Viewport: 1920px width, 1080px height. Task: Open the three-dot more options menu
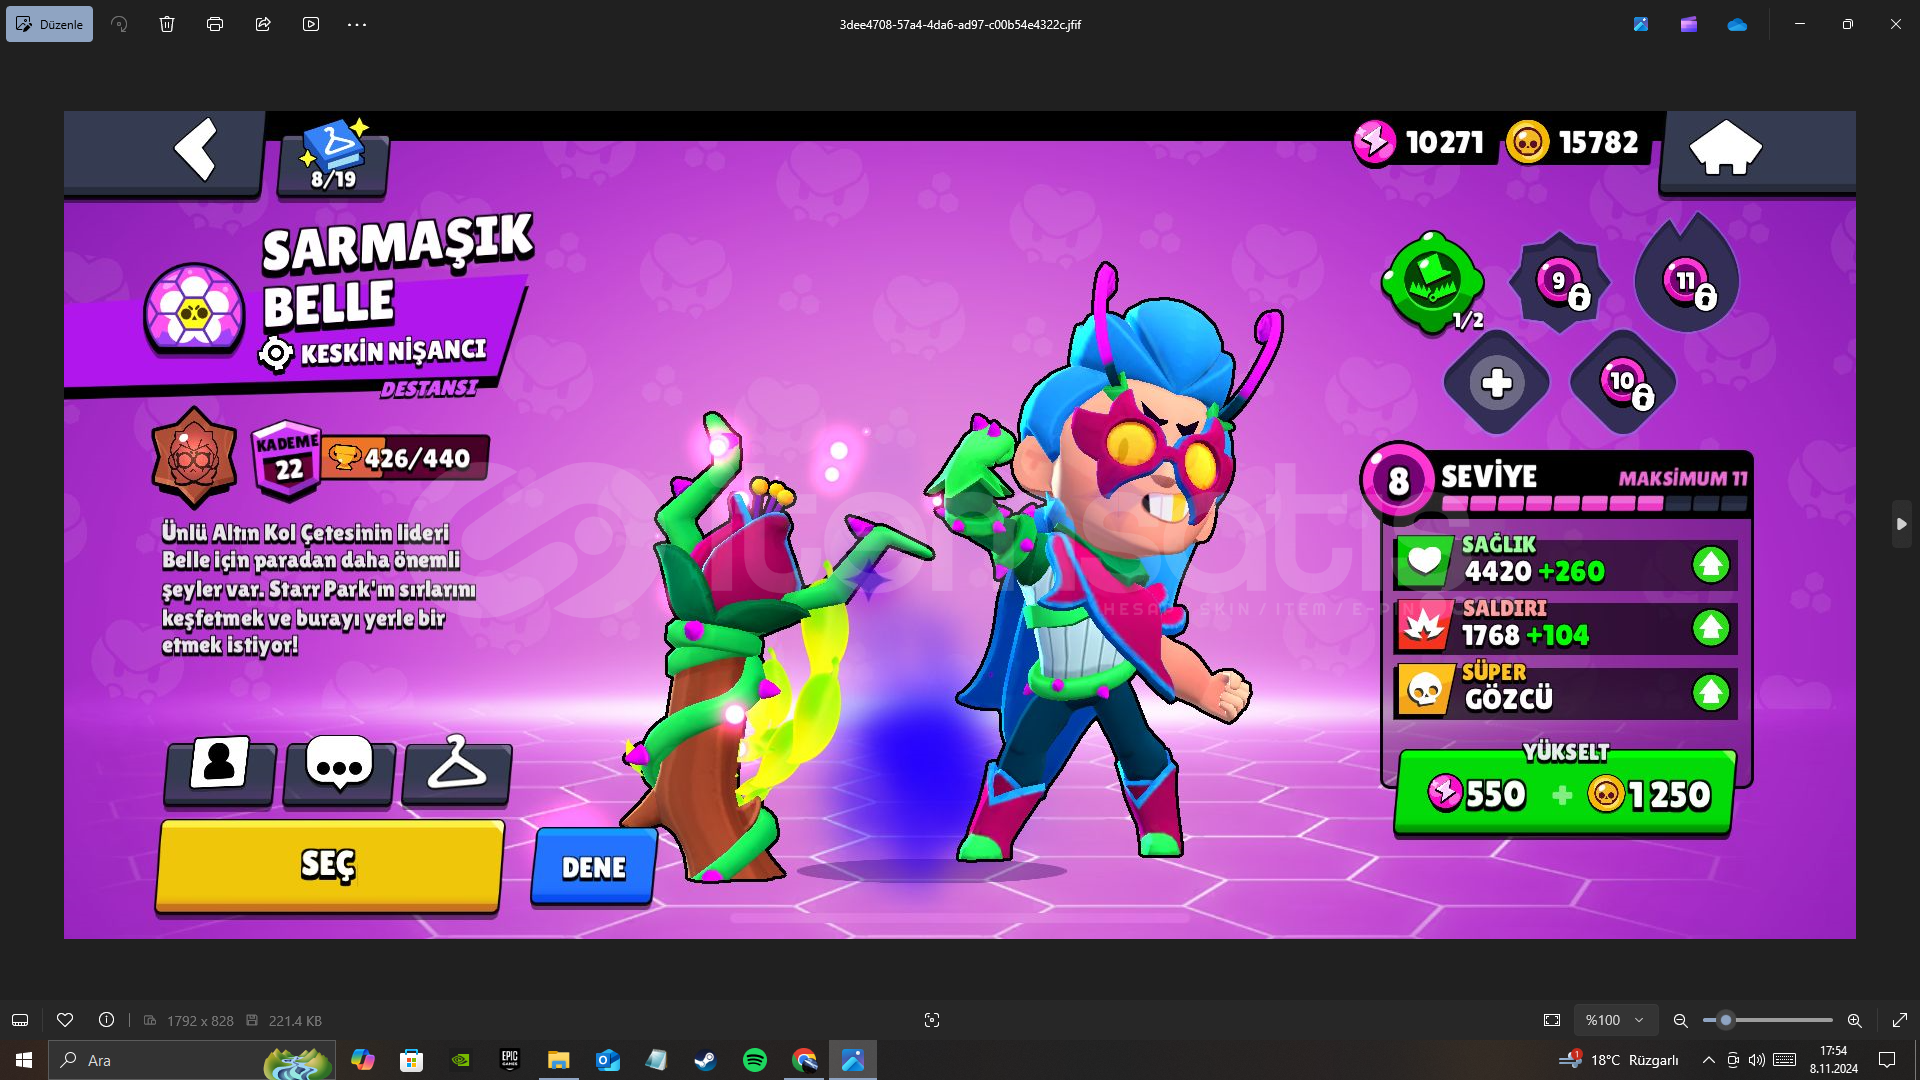point(357,24)
